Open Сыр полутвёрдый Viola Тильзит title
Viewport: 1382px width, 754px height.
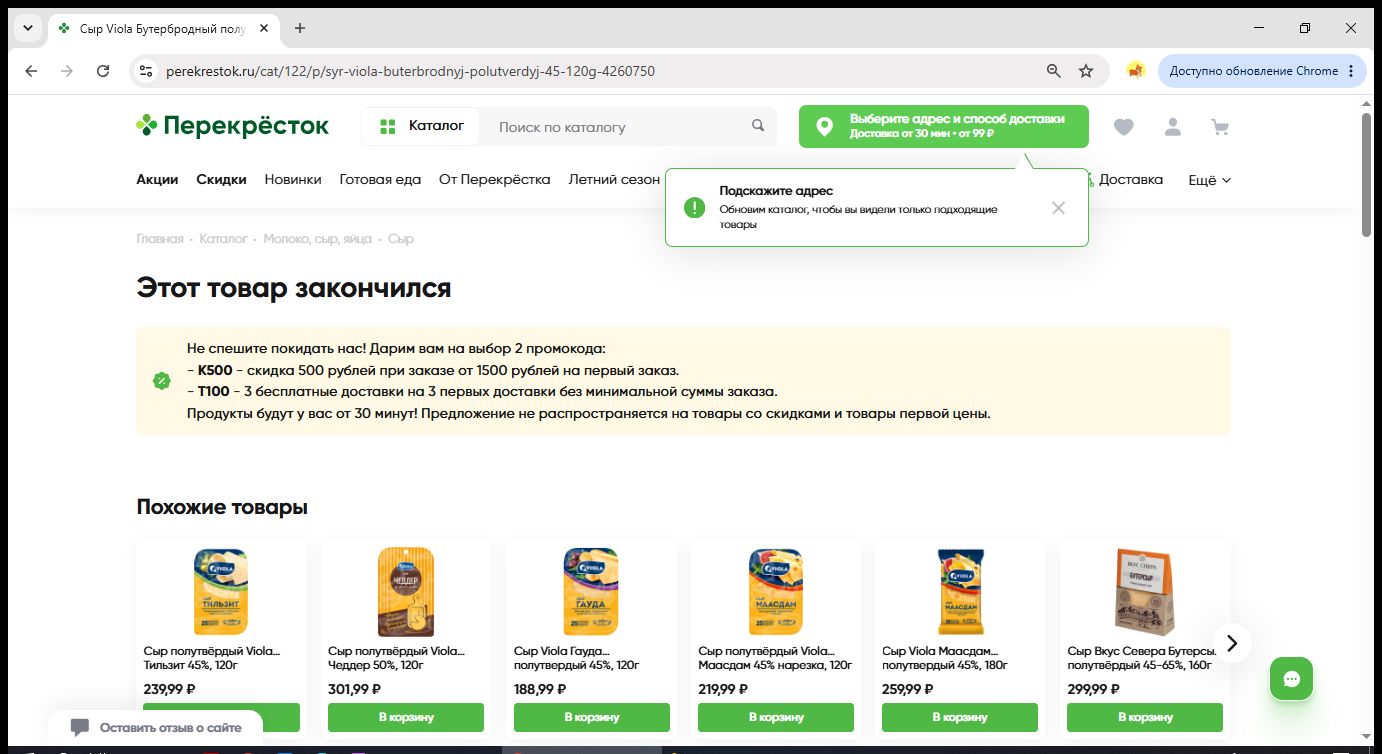coord(212,658)
